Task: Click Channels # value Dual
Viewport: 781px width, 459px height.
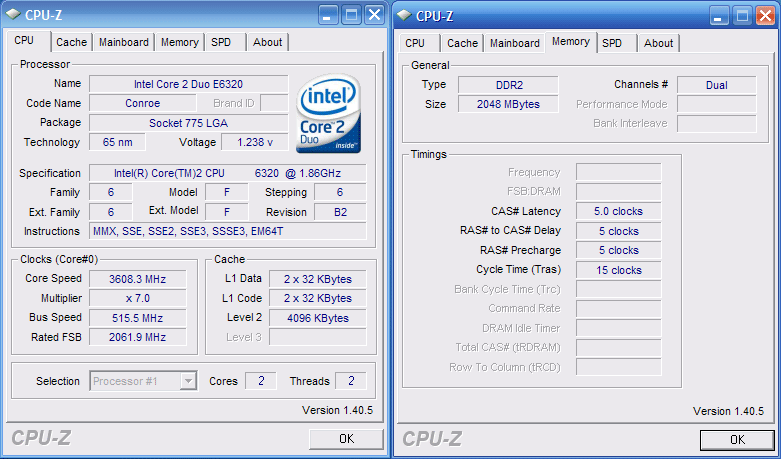Action: pyautogui.click(x=717, y=85)
